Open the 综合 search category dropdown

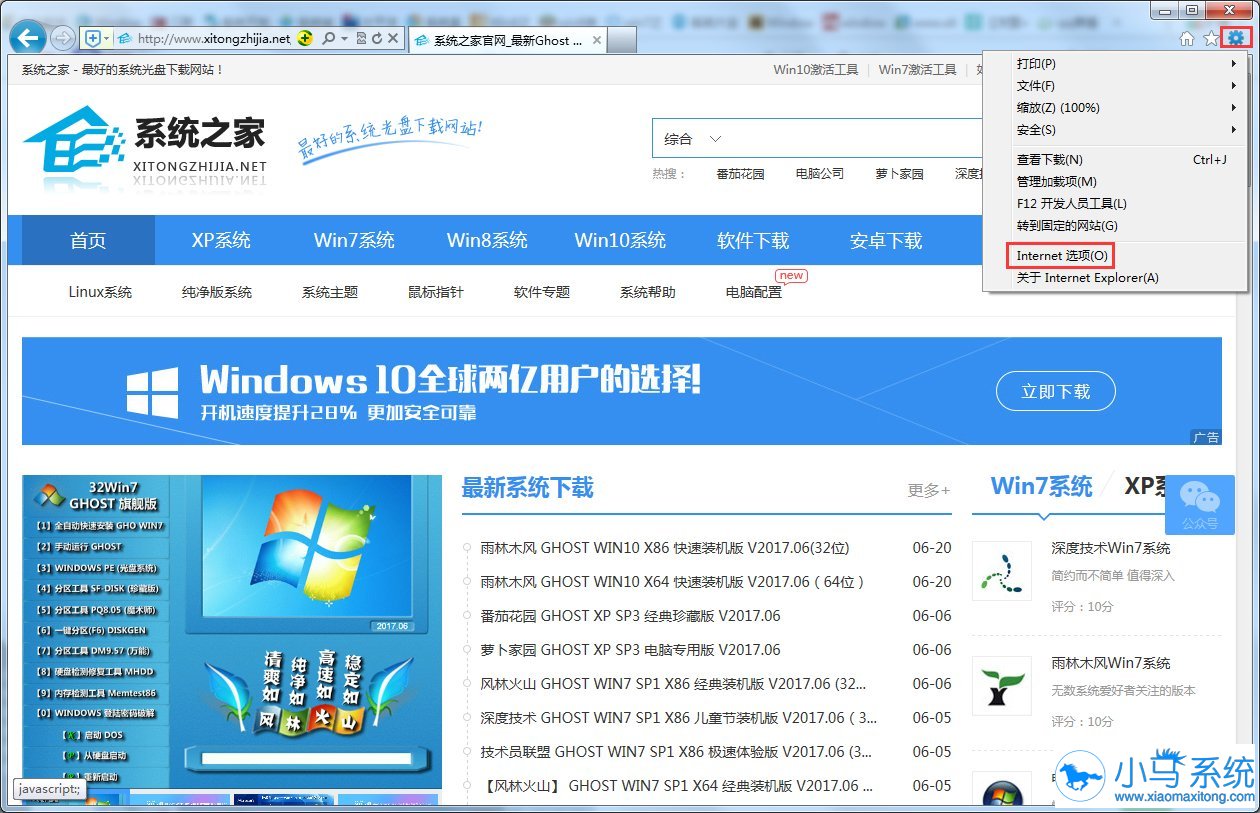point(693,139)
